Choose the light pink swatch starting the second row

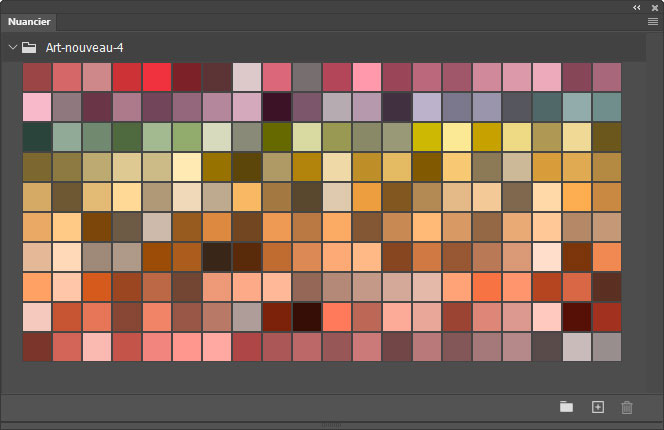tap(37, 107)
